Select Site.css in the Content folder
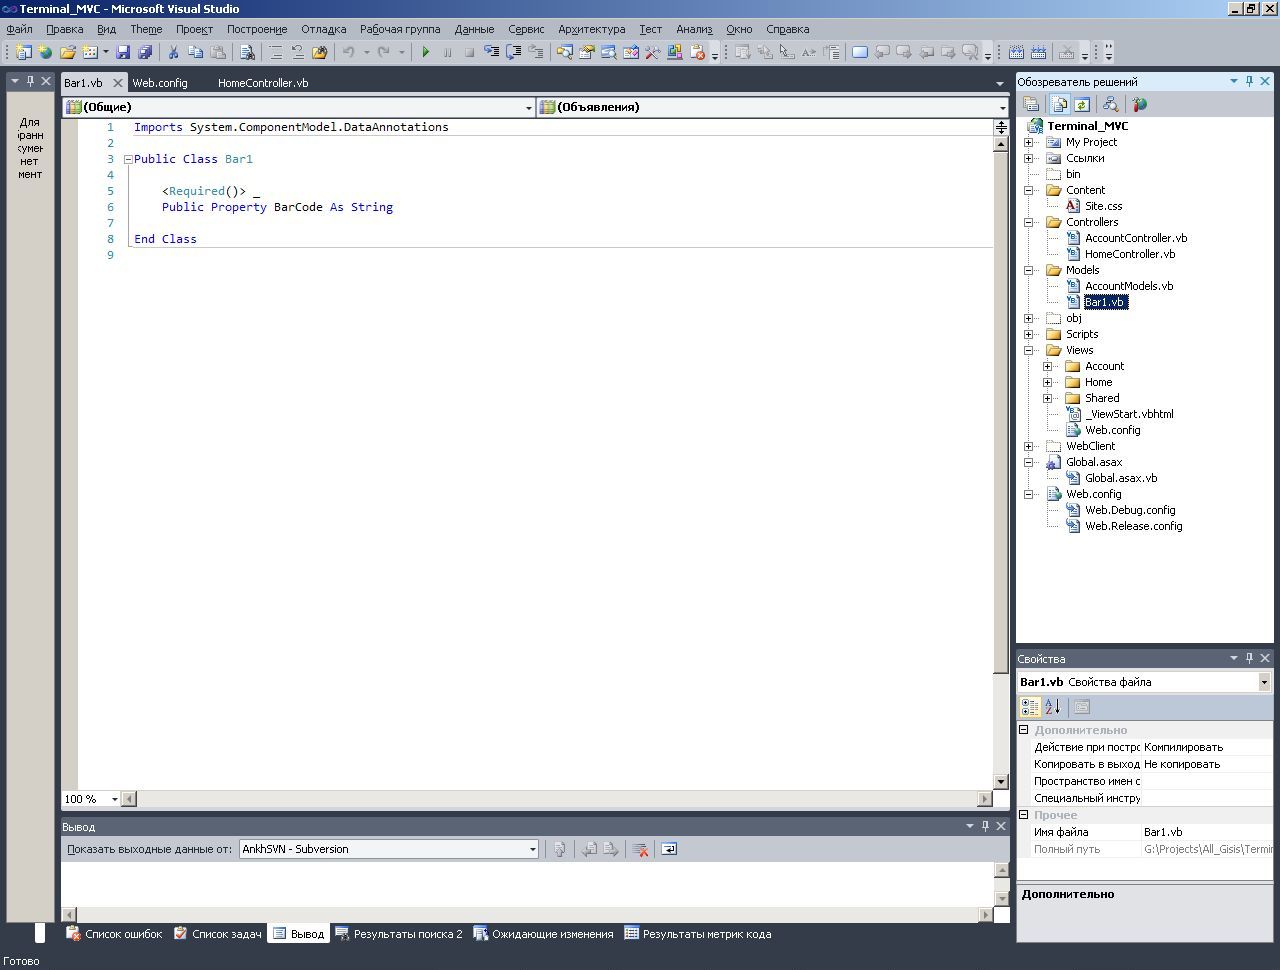 (1104, 206)
